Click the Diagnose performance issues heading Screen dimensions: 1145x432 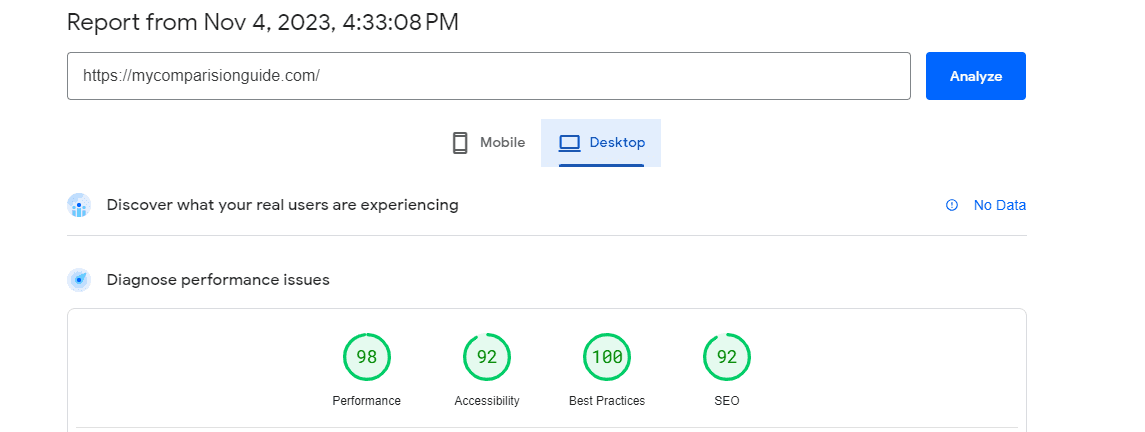(x=218, y=280)
